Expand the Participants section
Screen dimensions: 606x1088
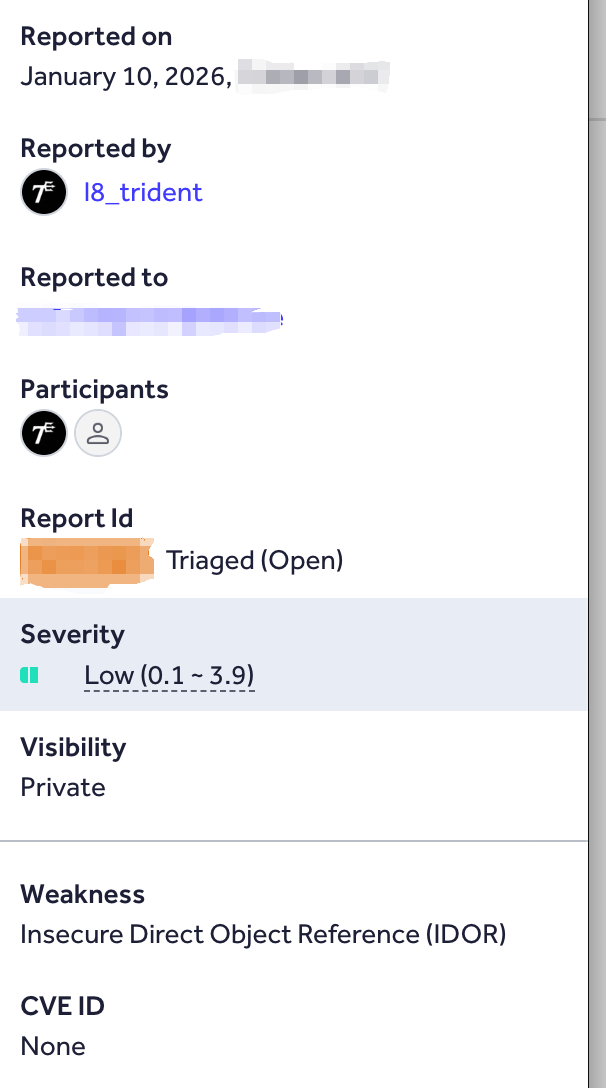[x=94, y=389]
